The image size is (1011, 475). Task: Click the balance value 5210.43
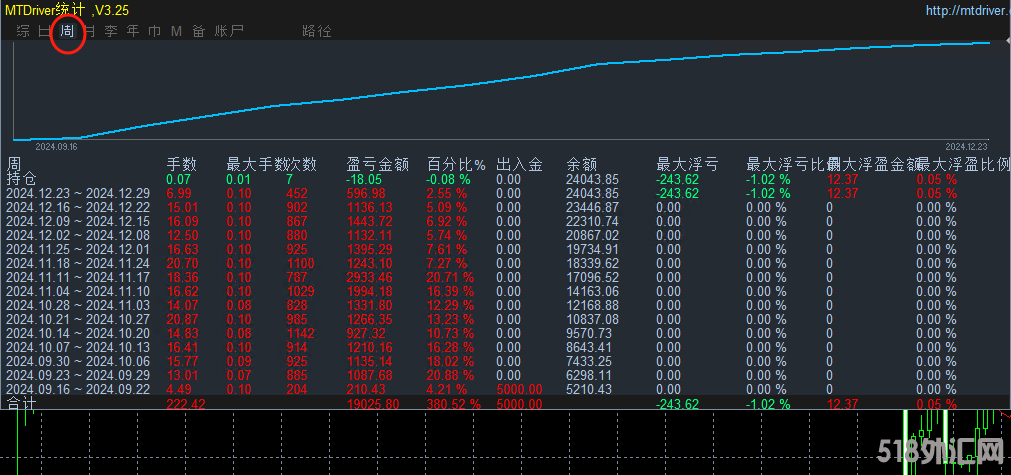[x=589, y=389]
